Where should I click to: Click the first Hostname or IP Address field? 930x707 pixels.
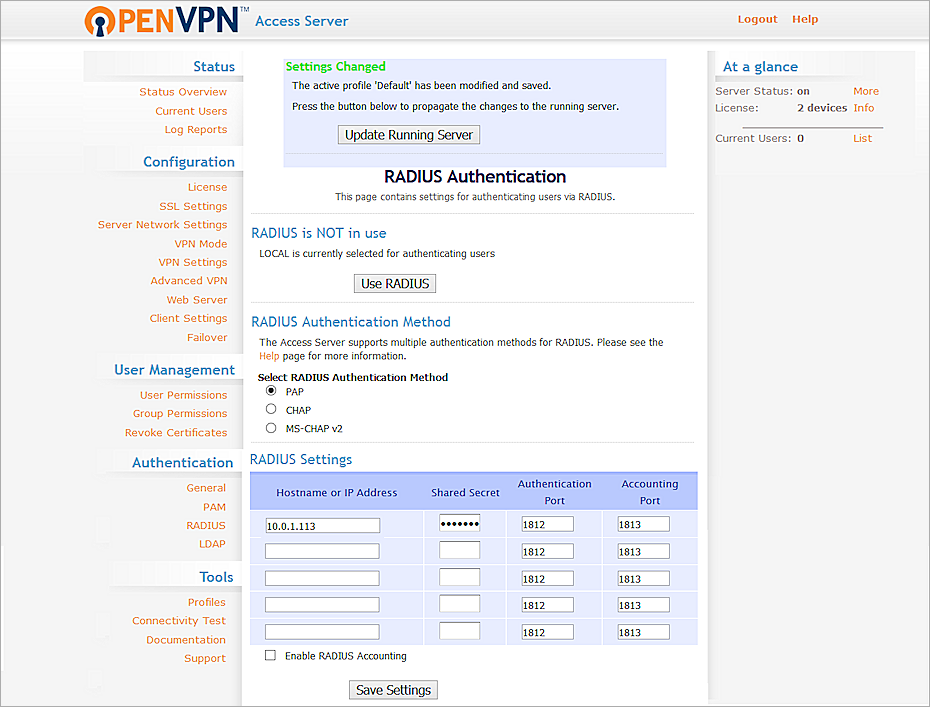tap(322, 525)
